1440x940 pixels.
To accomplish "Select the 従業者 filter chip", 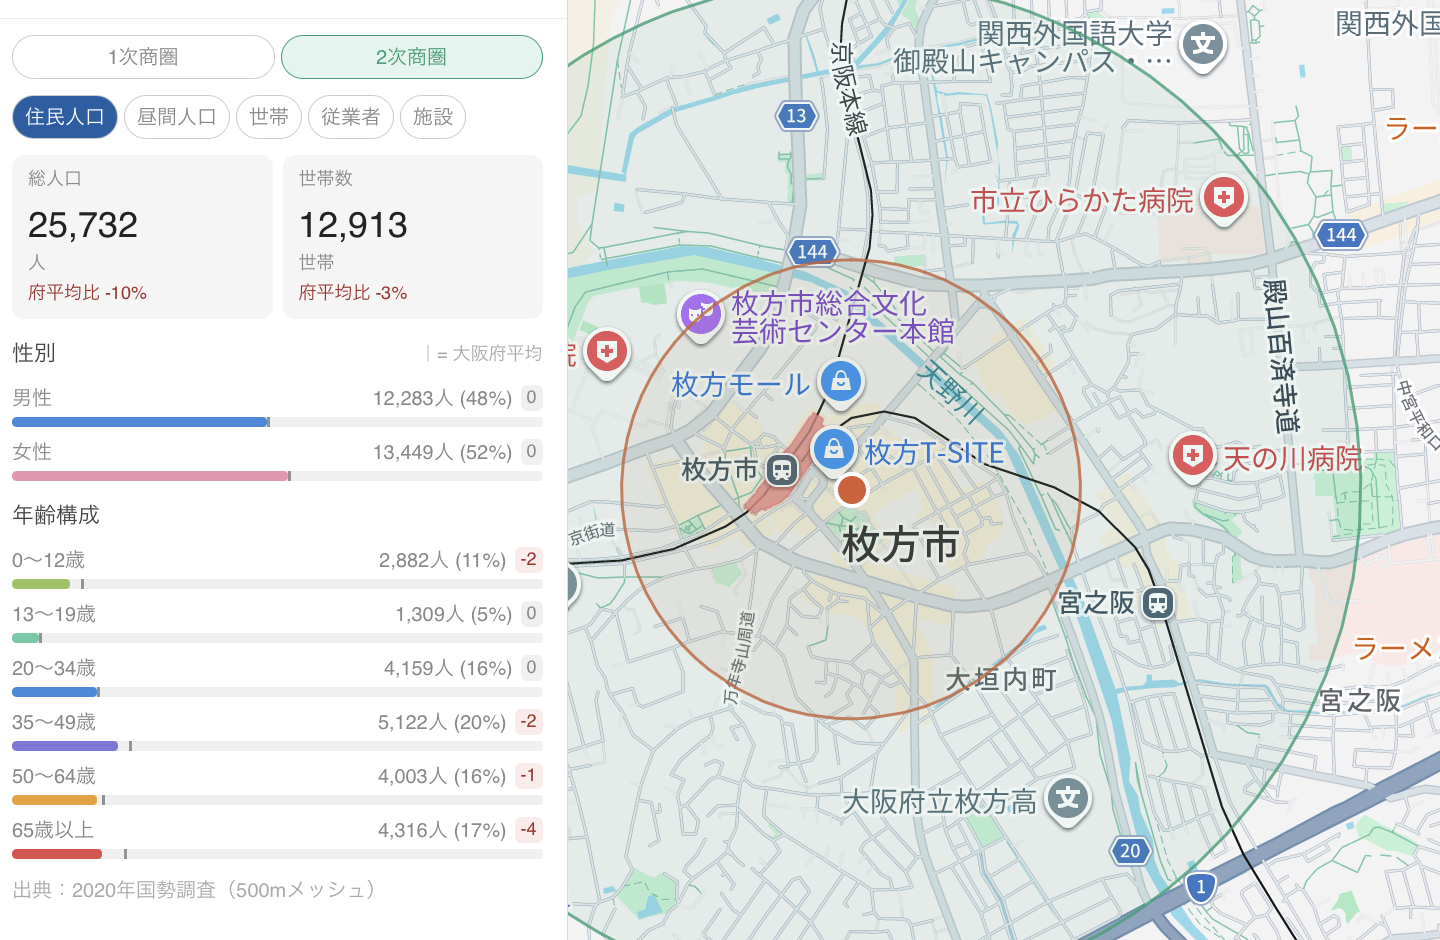I will click(x=351, y=117).
